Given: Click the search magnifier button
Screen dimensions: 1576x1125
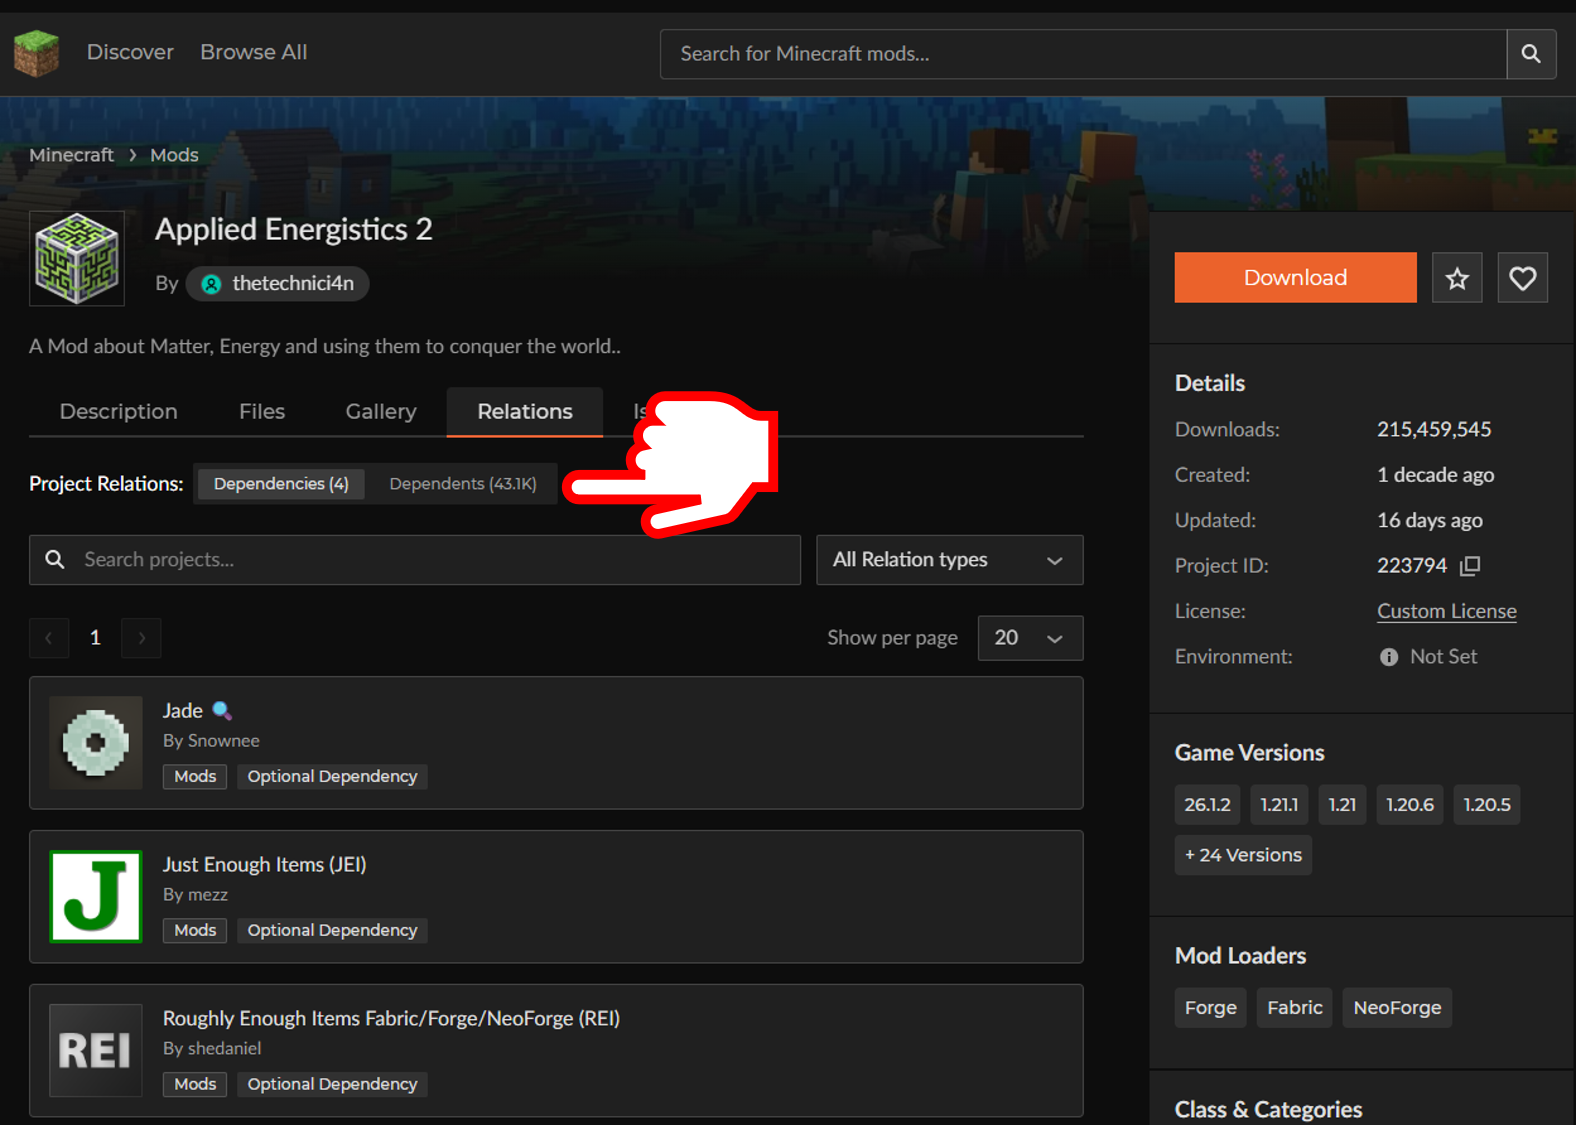Looking at the screenshot, I should (1531, 54).
